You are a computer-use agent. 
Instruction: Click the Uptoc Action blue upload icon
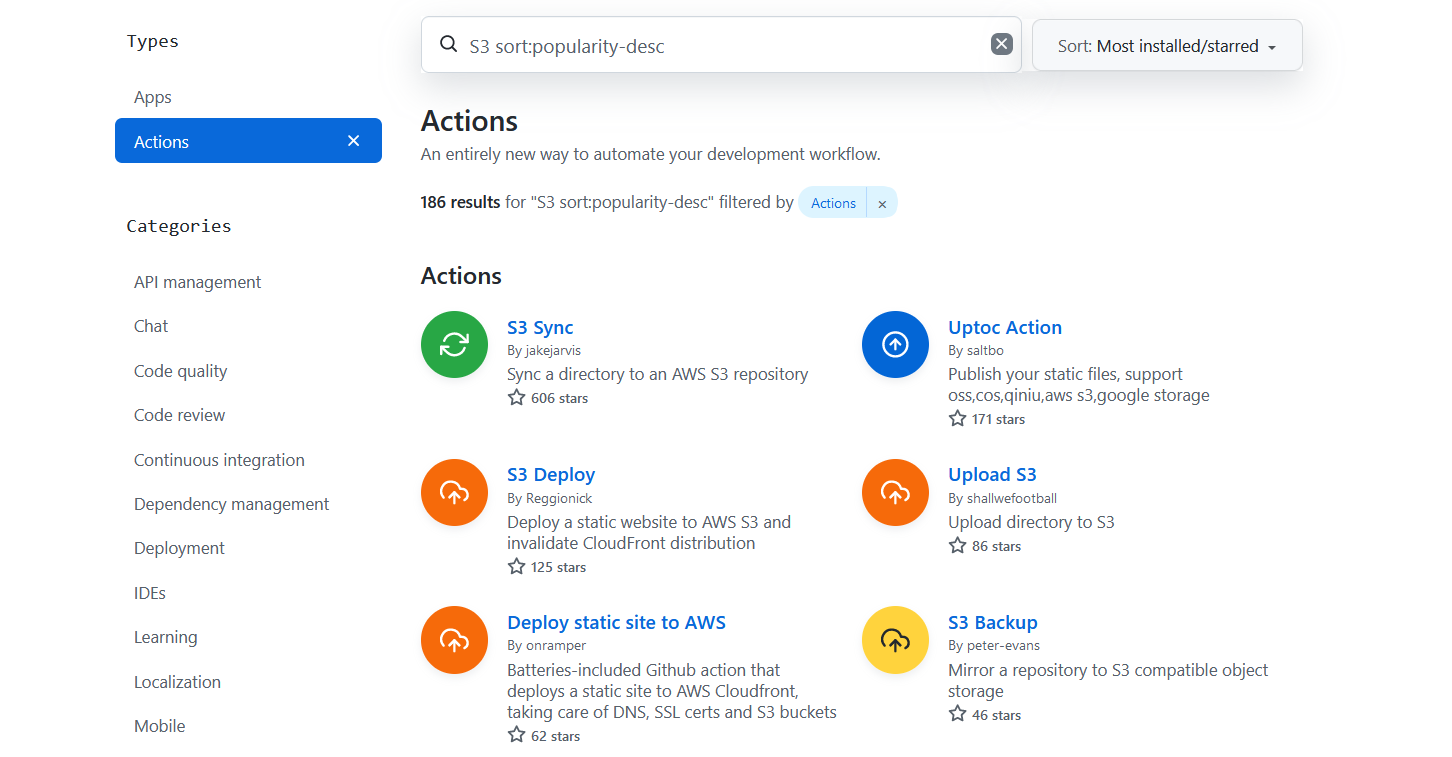(895, 344)
